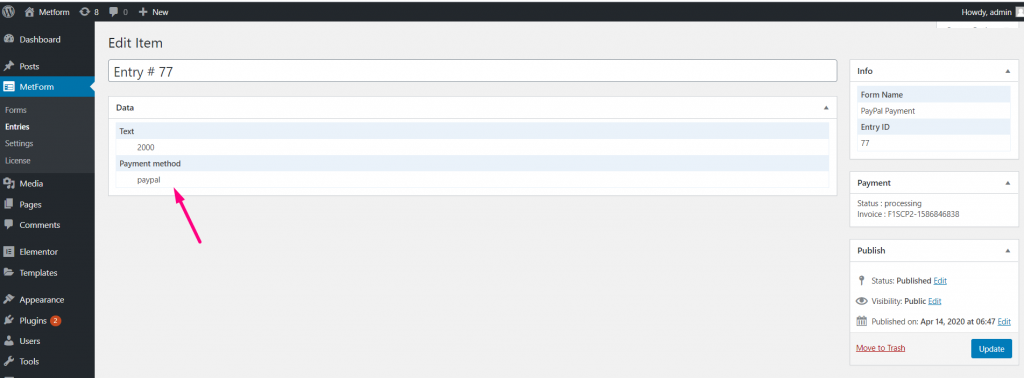Screen dimensions: 1024x378
Task: Click Move to Trash link
Action: 880,348
